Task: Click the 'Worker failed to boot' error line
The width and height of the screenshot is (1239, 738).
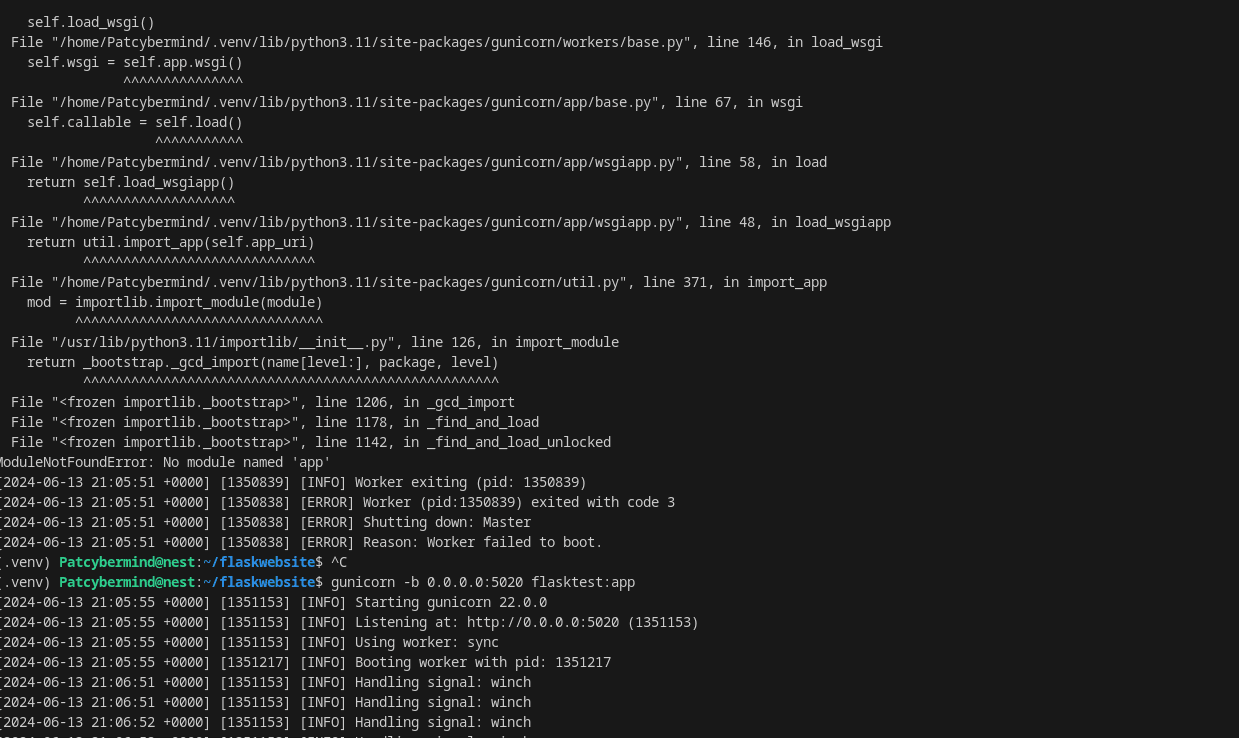Action: (x=300, y=542)
